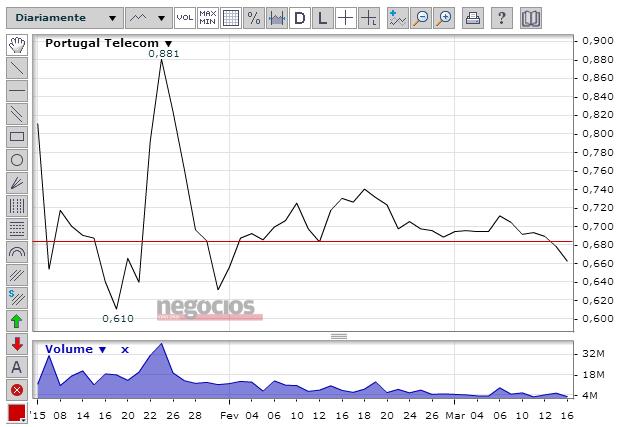Viewport: 640px width, 427px height.
Task: Click the 32M volume axis label
Action: click(593, 354)
